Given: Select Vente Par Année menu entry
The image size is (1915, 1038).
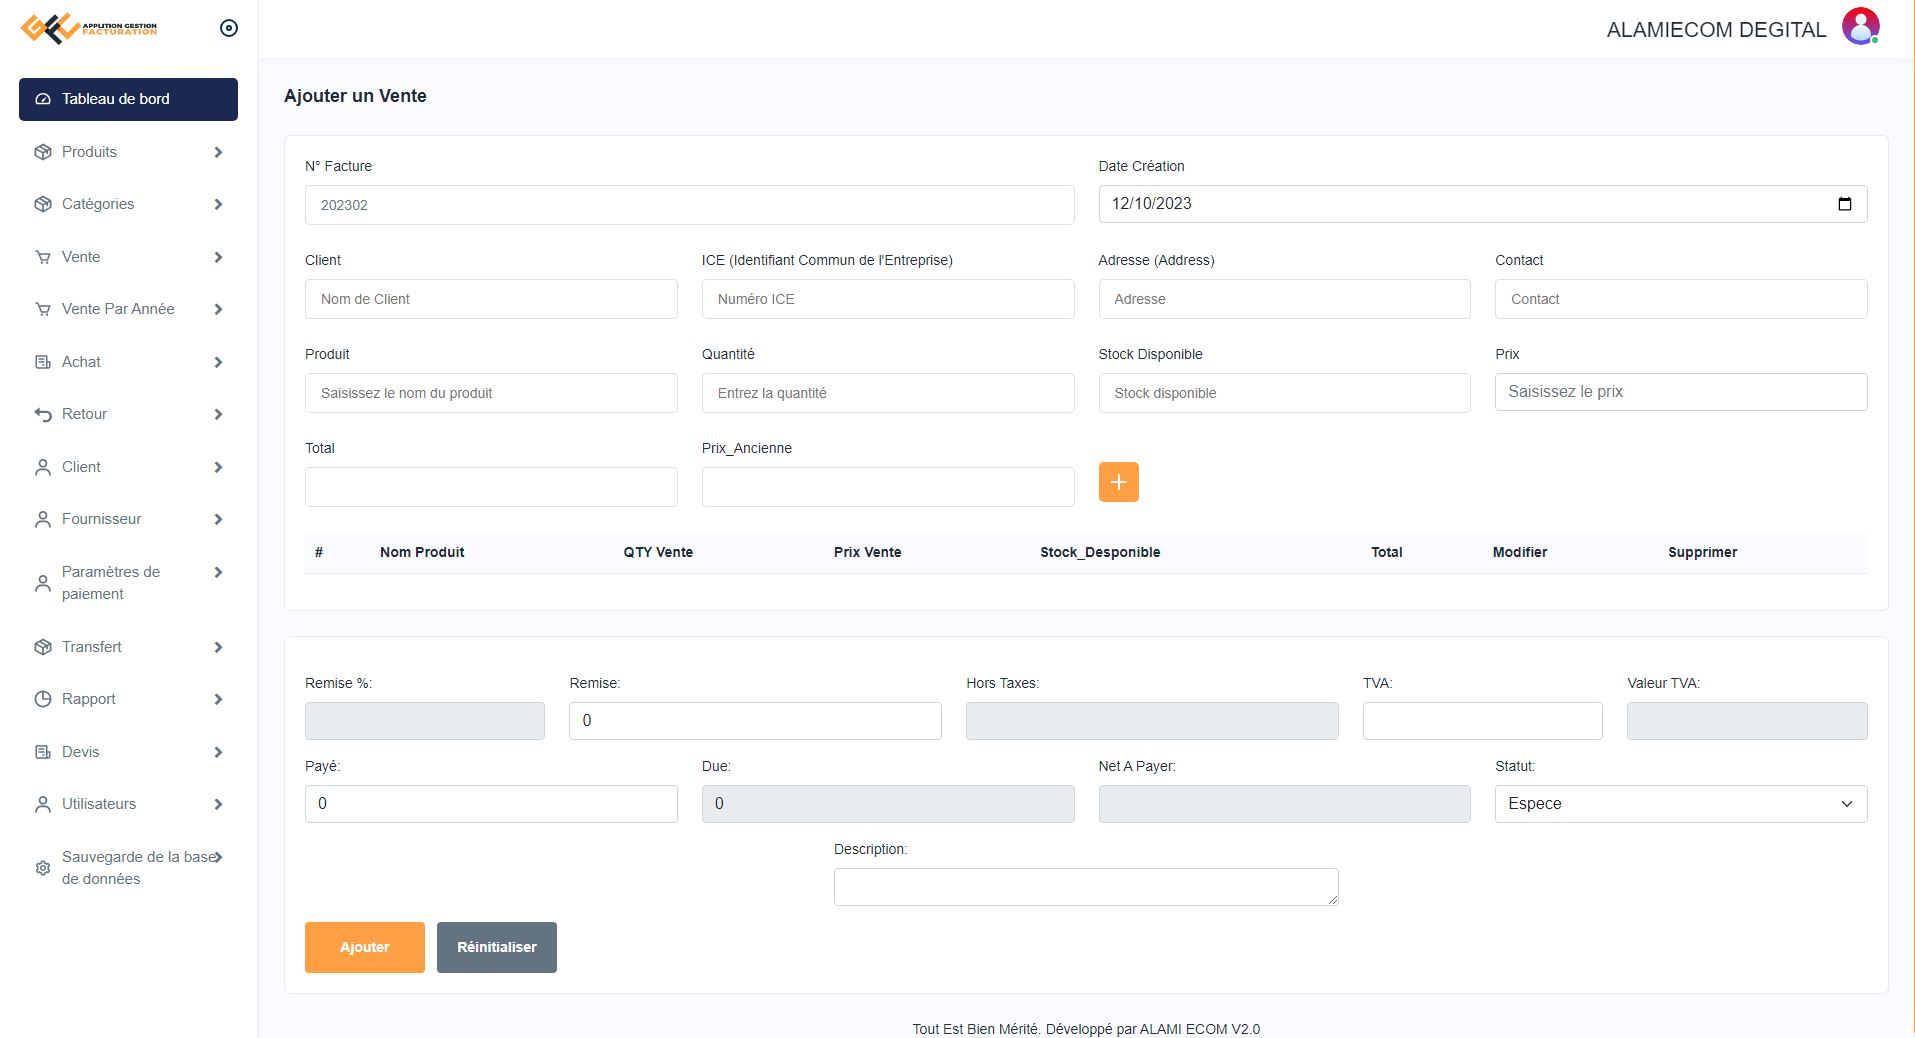Looking at the screenshot, I should coord(118,309).
